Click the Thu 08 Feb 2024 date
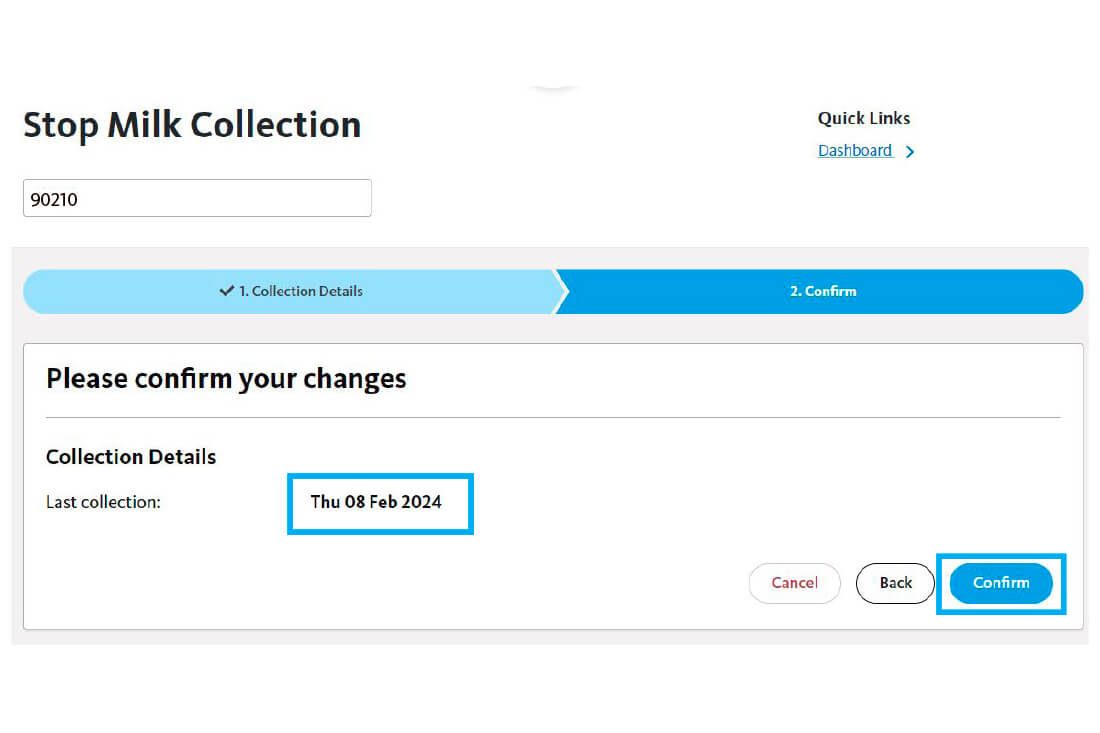The height and width of the screenshot is (733, 1100). click(x=376, y=502)
